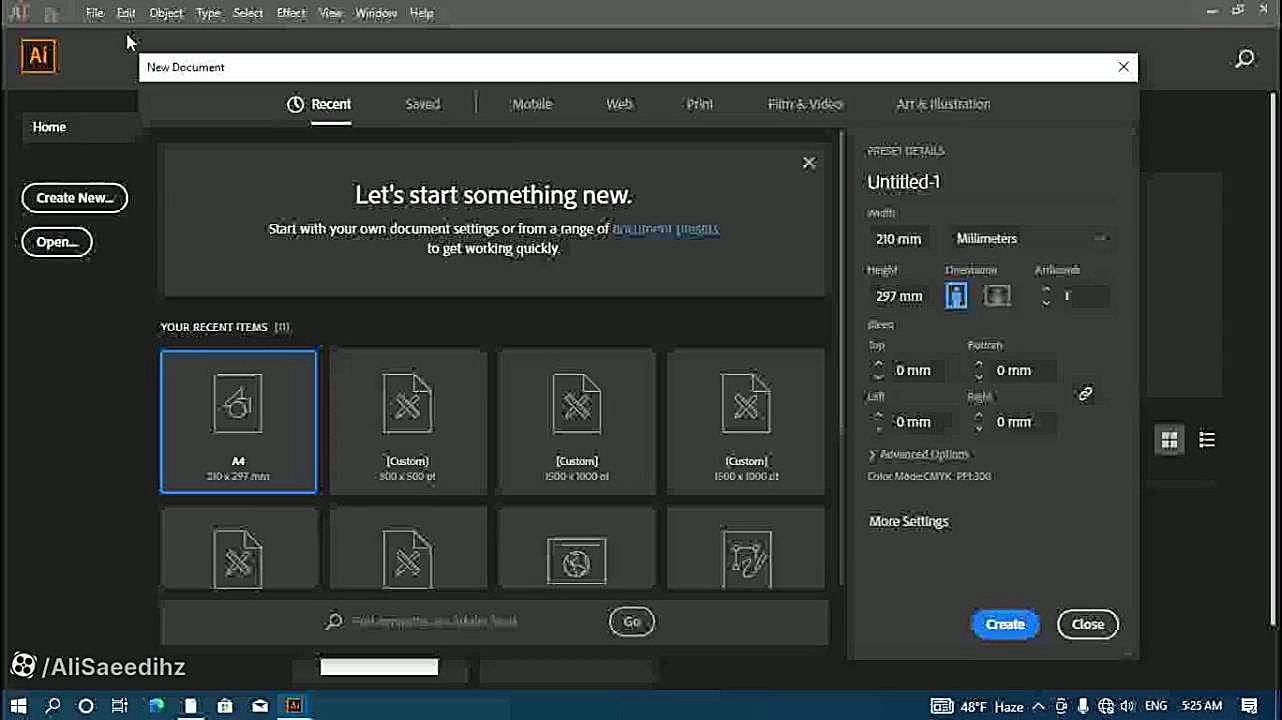Click the template search magnifier icon
The image size is (1282, 720).
(x=334, y=621)
